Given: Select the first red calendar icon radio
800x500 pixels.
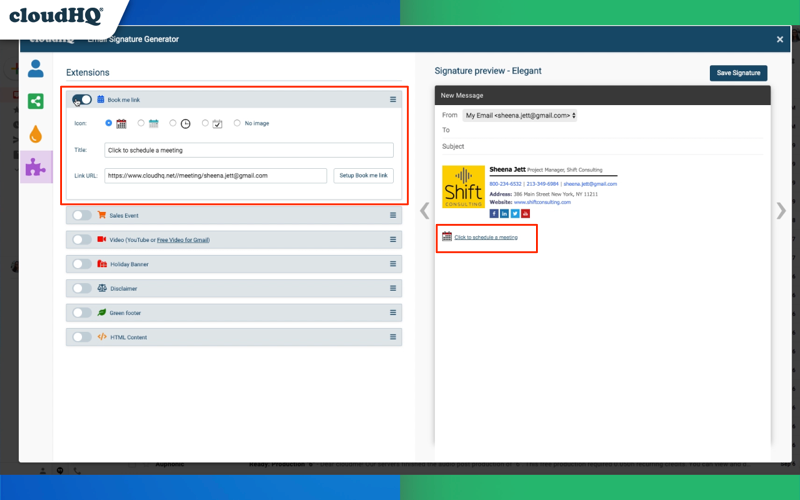Looking at the screenshot, I should click(108, 123).
